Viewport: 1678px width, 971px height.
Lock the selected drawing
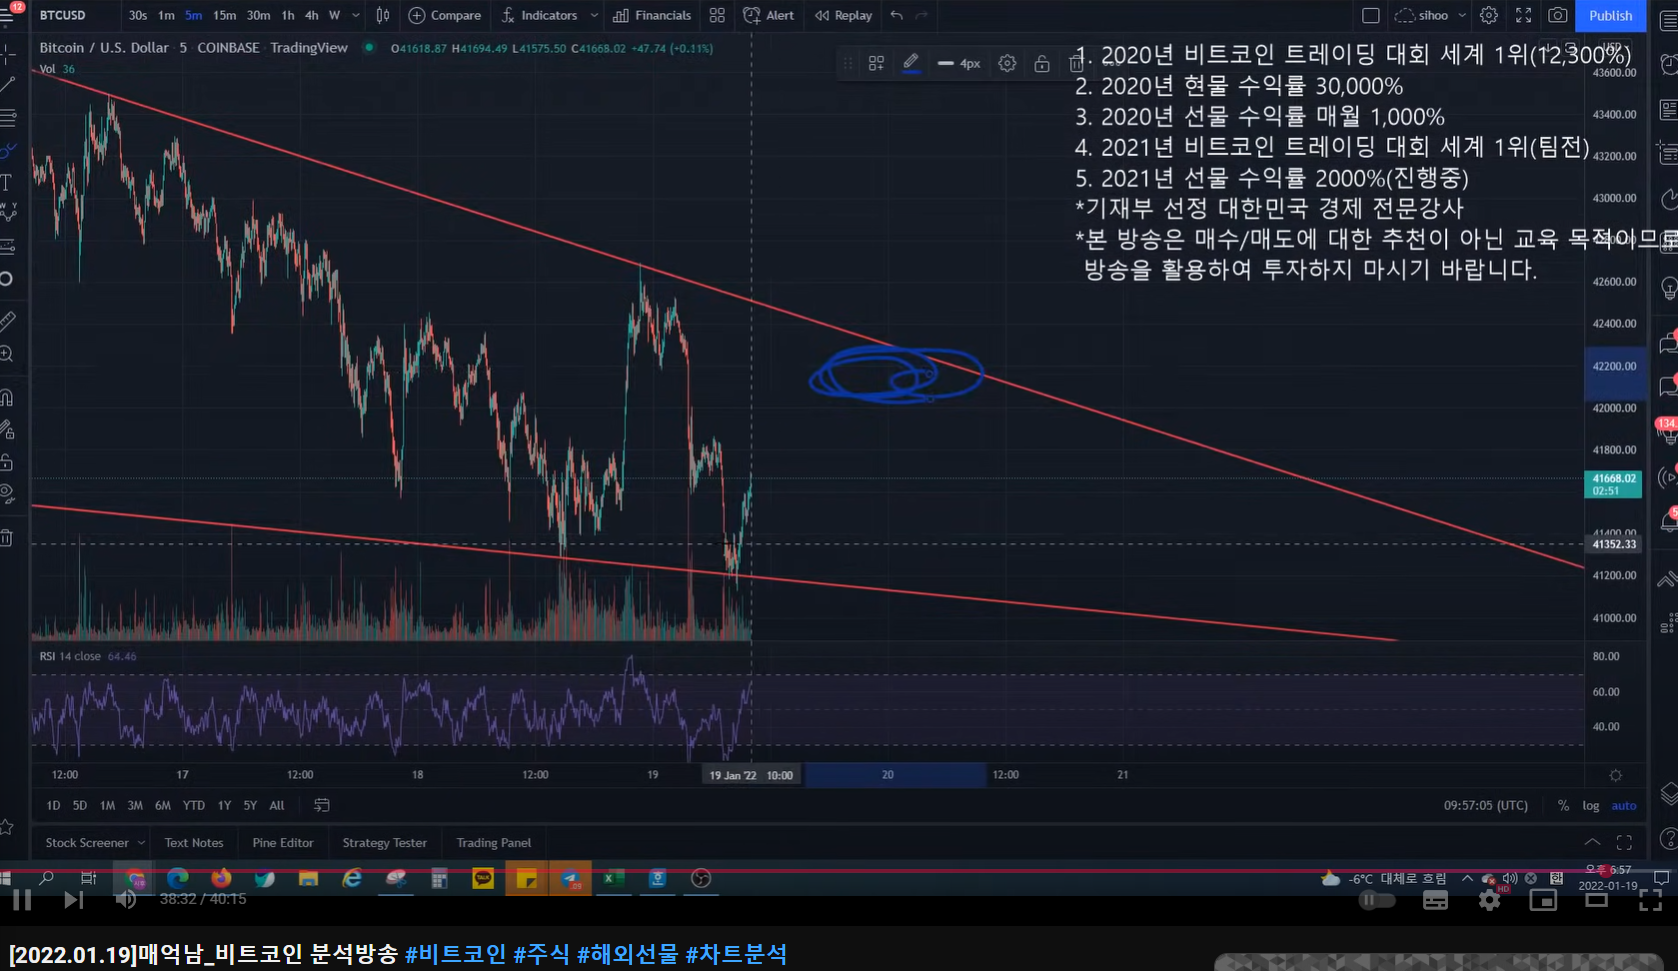[1042, 63]
